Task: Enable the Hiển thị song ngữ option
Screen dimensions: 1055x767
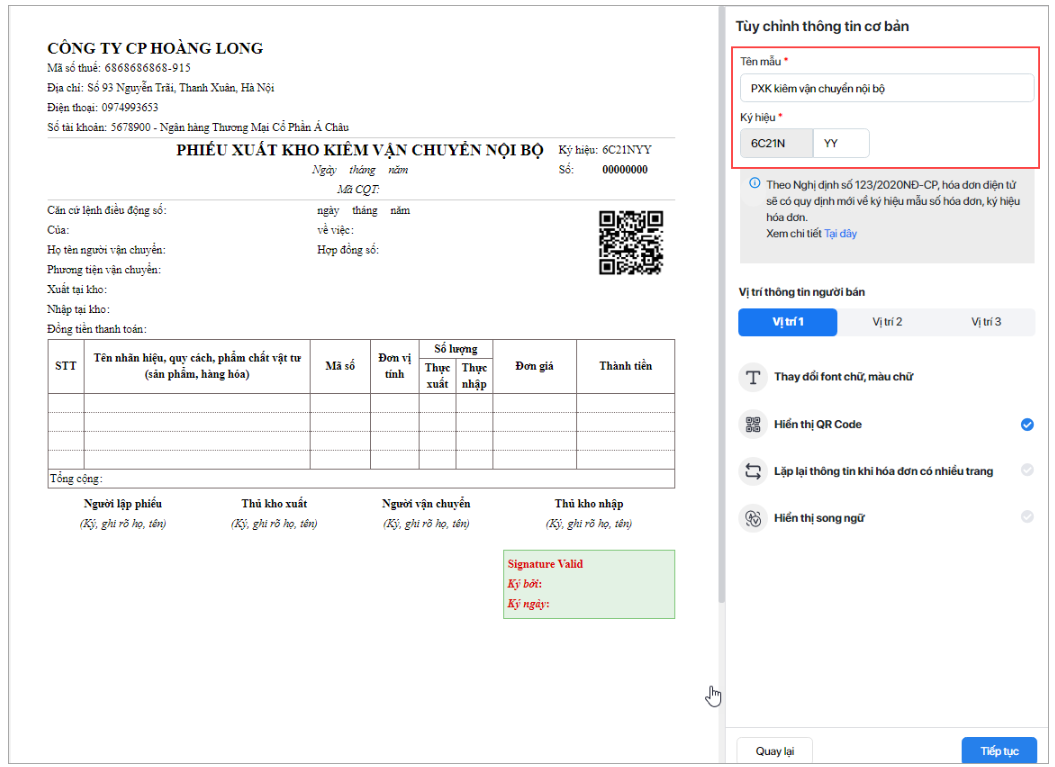Action: (x=1027, y=518)
